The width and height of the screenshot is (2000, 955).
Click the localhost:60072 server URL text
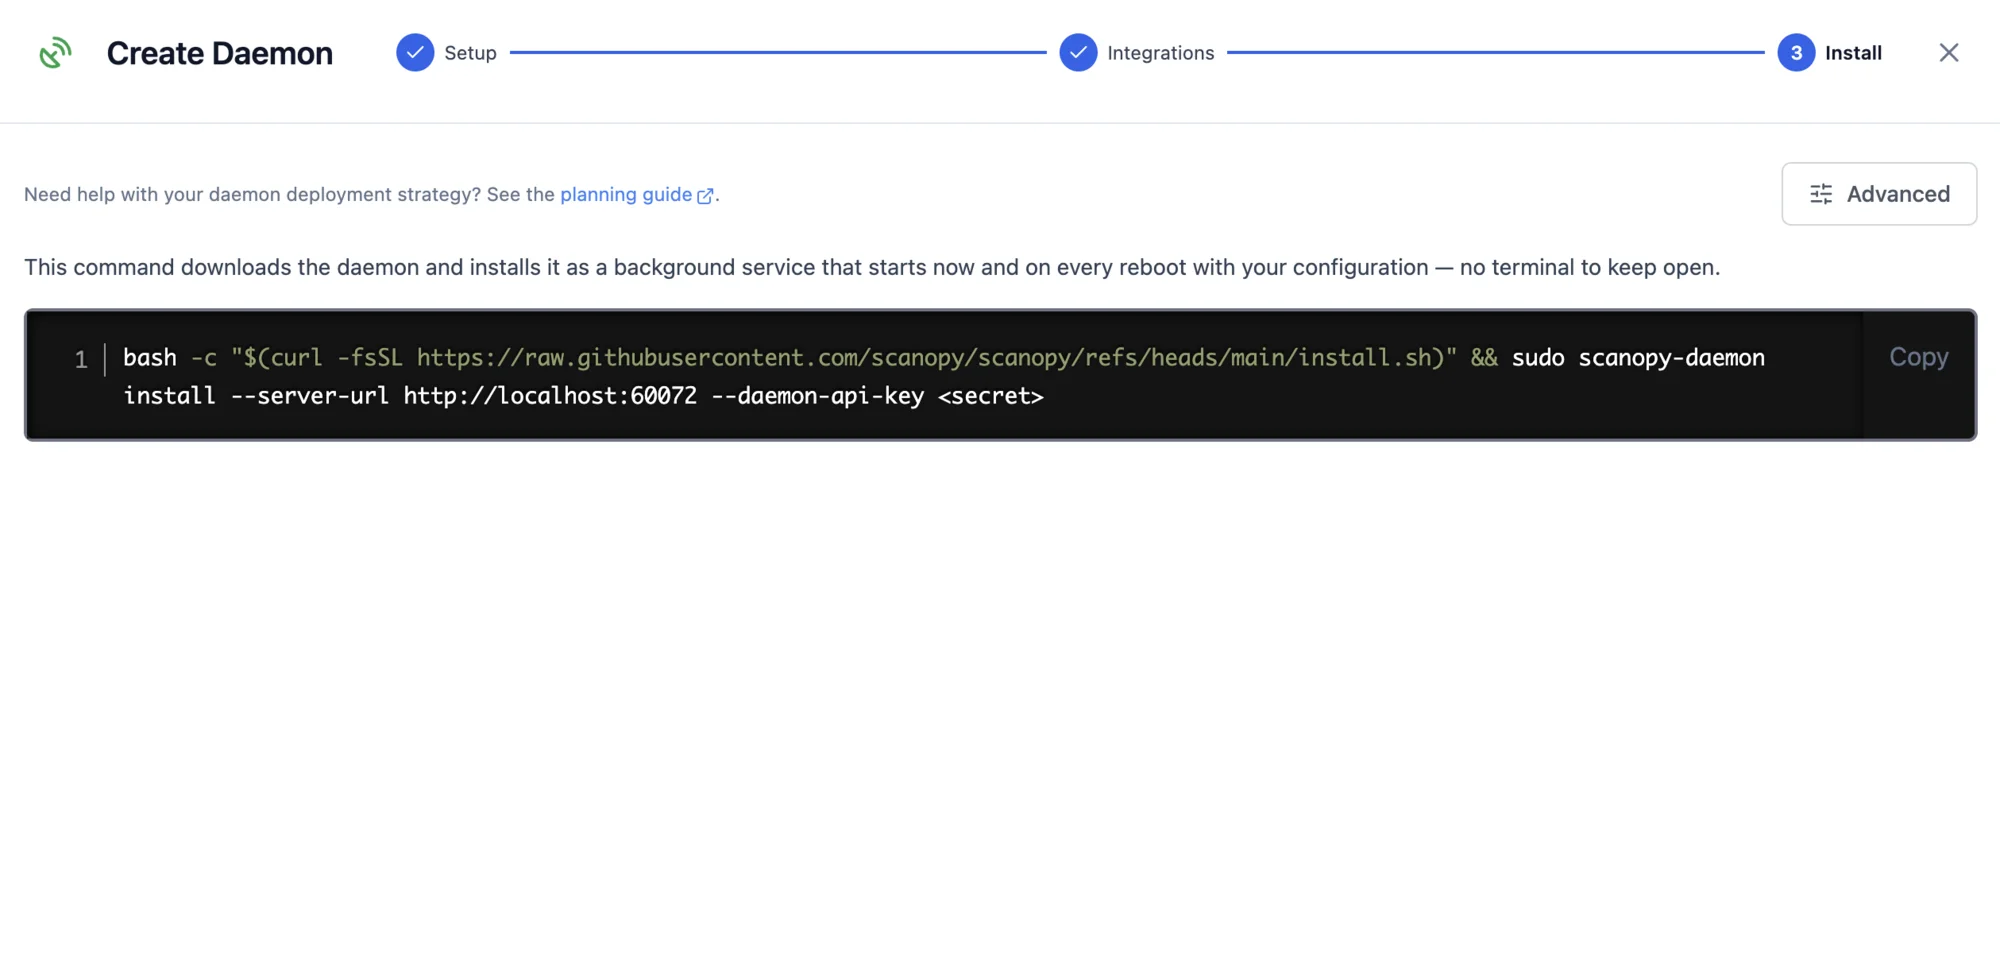point(550,396)
